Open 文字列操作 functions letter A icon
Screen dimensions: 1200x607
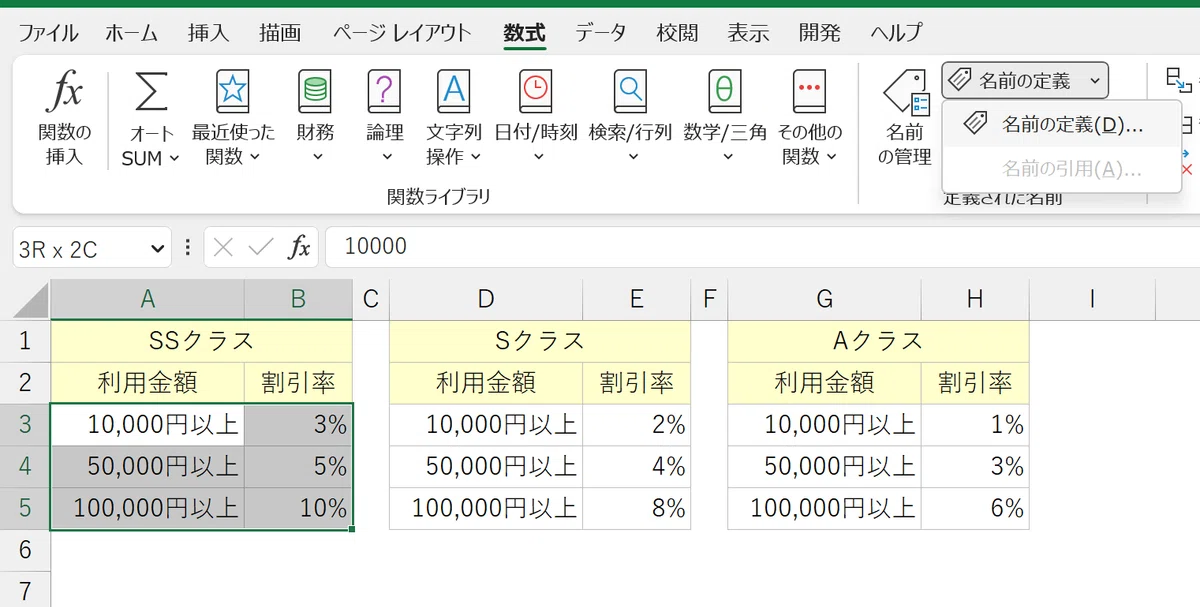click(454, 92)
